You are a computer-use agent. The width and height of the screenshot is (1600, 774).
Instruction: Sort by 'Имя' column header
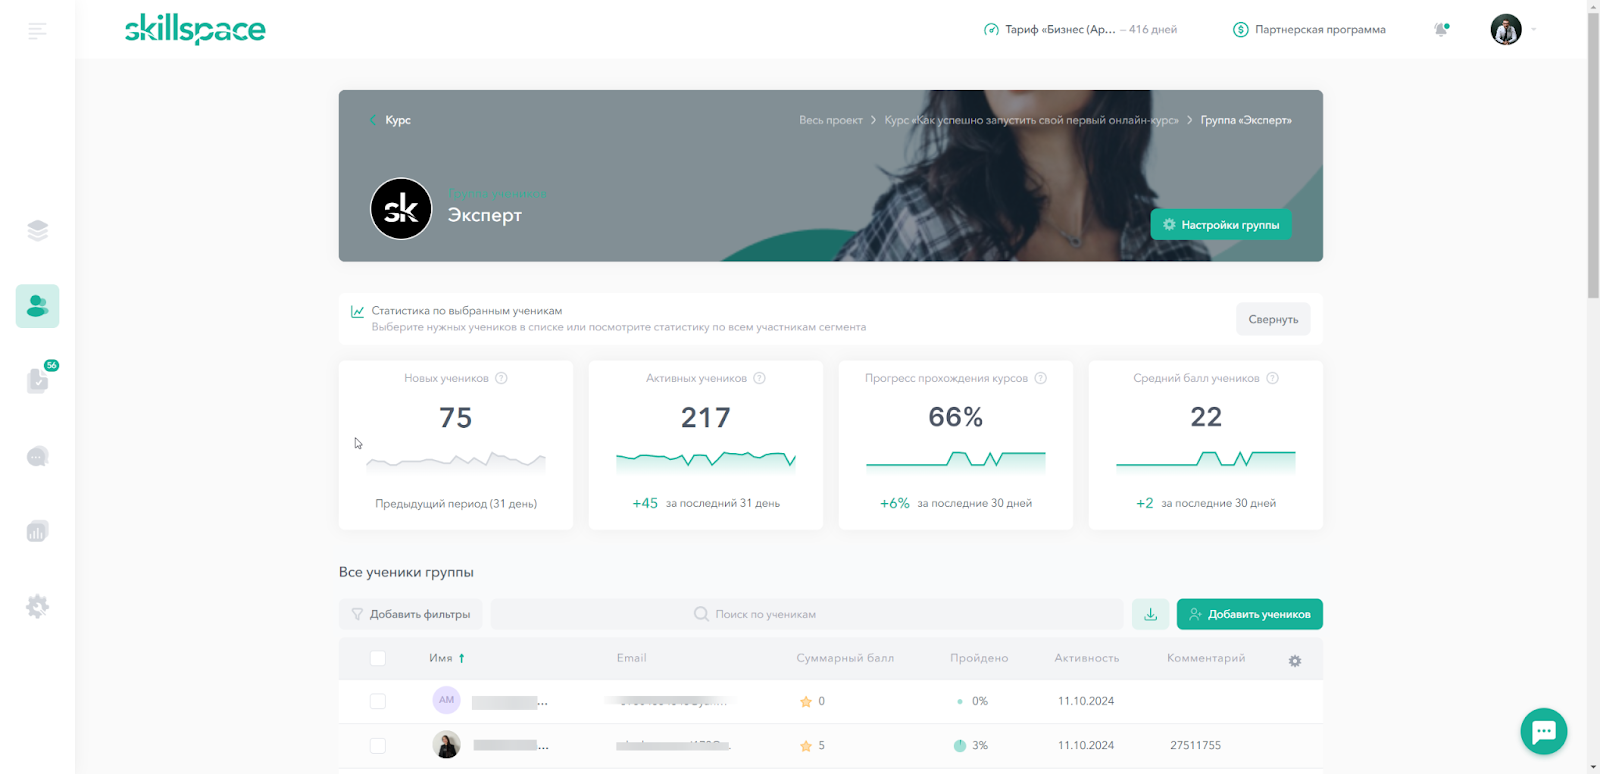447,658
